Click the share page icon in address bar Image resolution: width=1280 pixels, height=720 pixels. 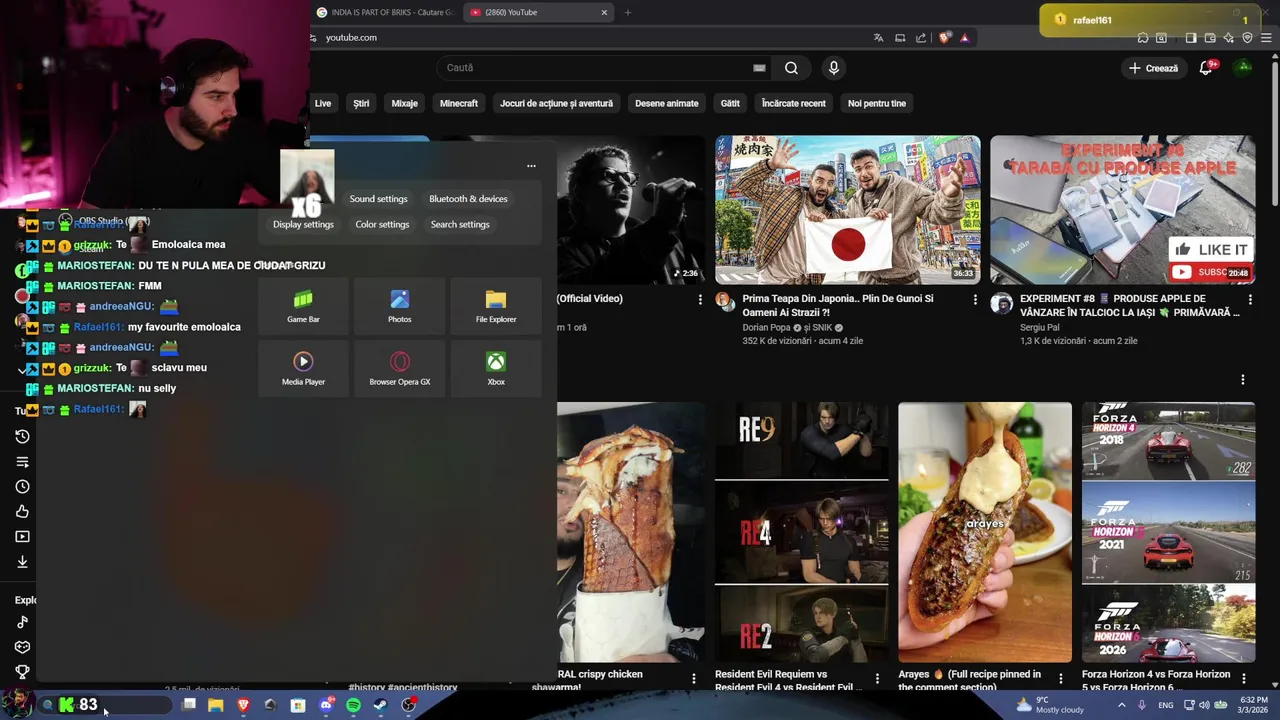pyautogui.click(x=921, y=38)
